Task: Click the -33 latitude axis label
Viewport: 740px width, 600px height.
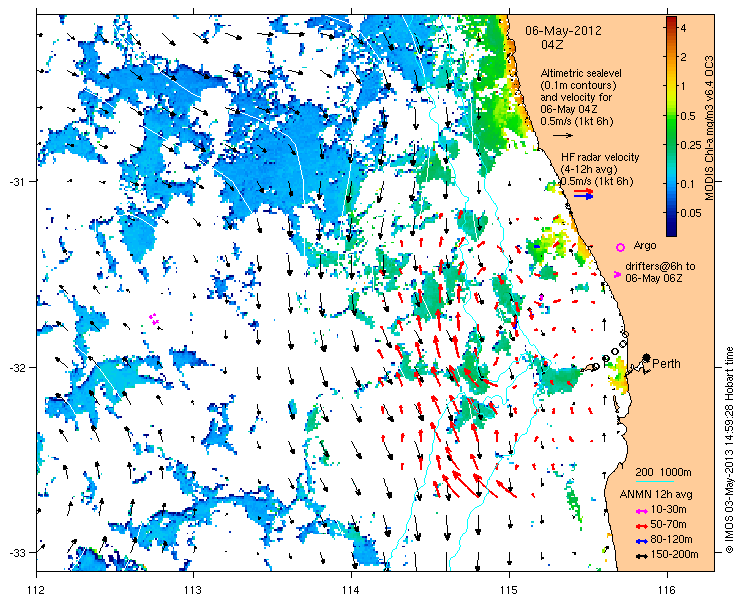Action: (18, 553)
